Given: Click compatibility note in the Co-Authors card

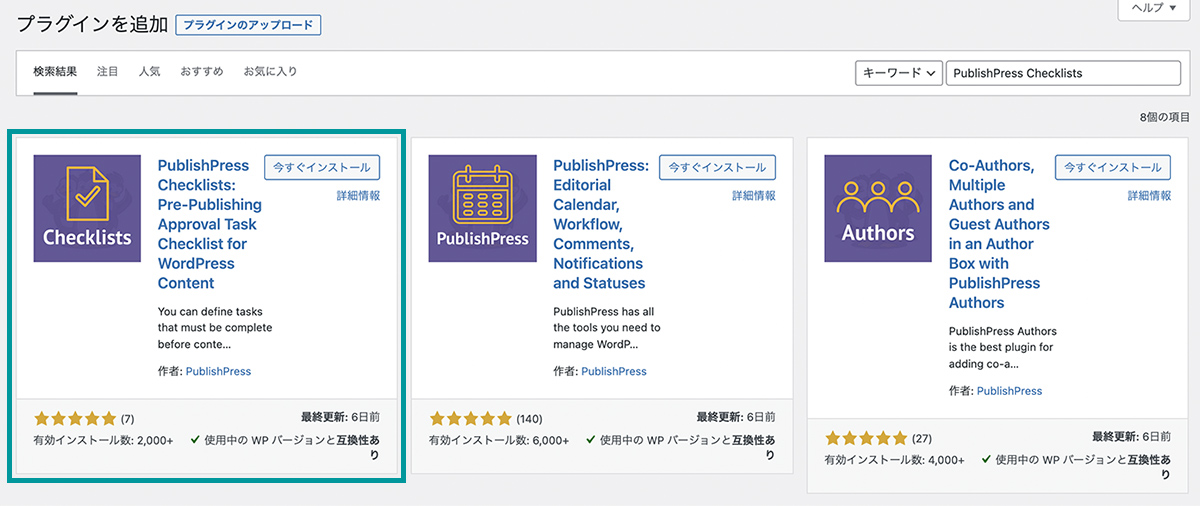Looking at the screenshot, I should (1076, 467).
